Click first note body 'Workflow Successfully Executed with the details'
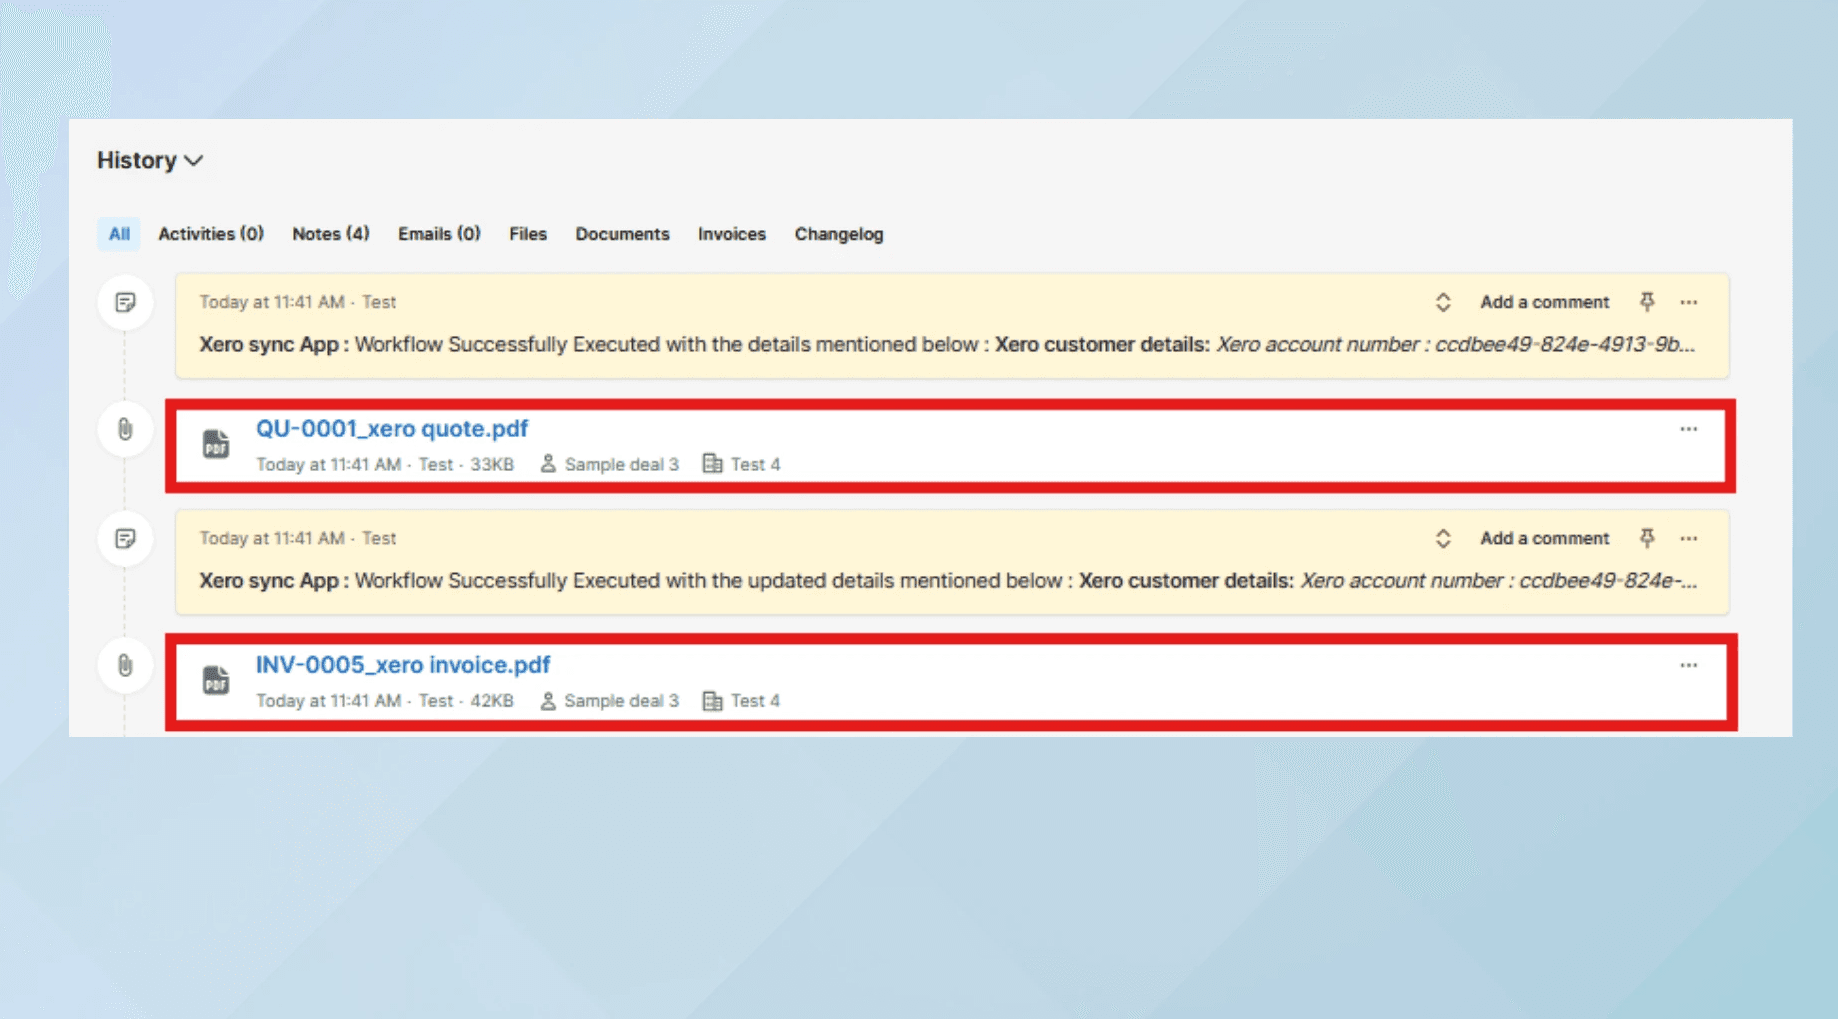Screen dimensions: 1838x1019 pos(585,344)
